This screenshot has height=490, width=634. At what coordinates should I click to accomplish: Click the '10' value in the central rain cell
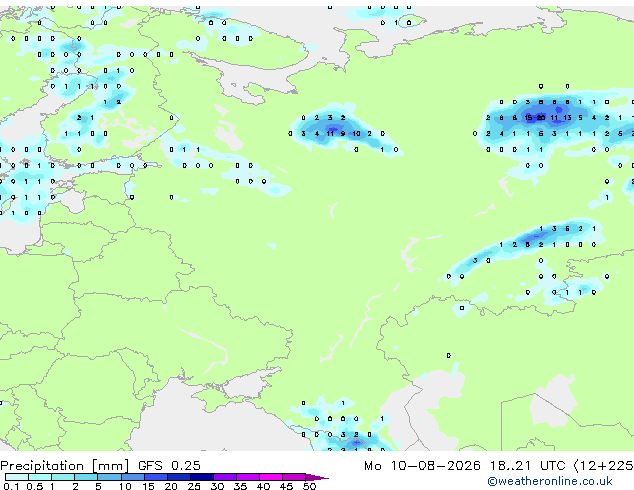(356, 133)
